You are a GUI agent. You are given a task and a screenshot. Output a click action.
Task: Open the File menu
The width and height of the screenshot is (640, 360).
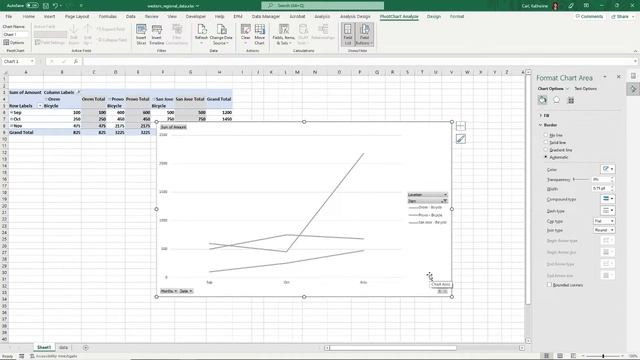click(9, 16)
